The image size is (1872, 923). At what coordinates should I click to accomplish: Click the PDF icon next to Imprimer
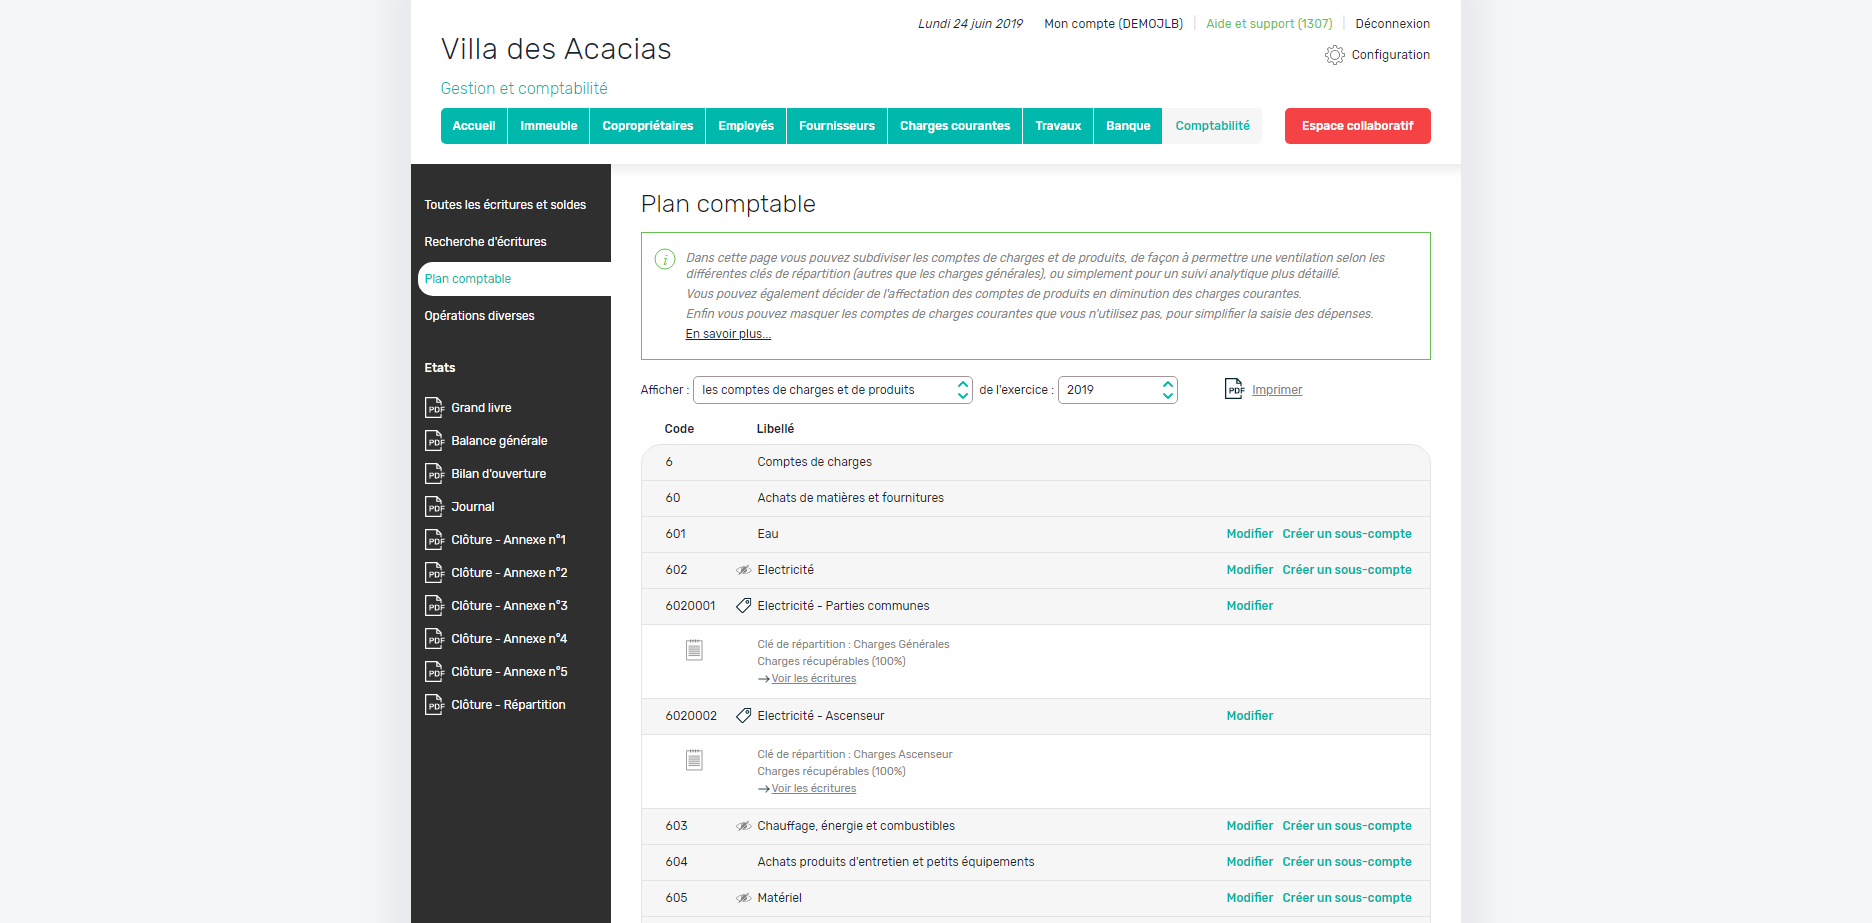1234,389
